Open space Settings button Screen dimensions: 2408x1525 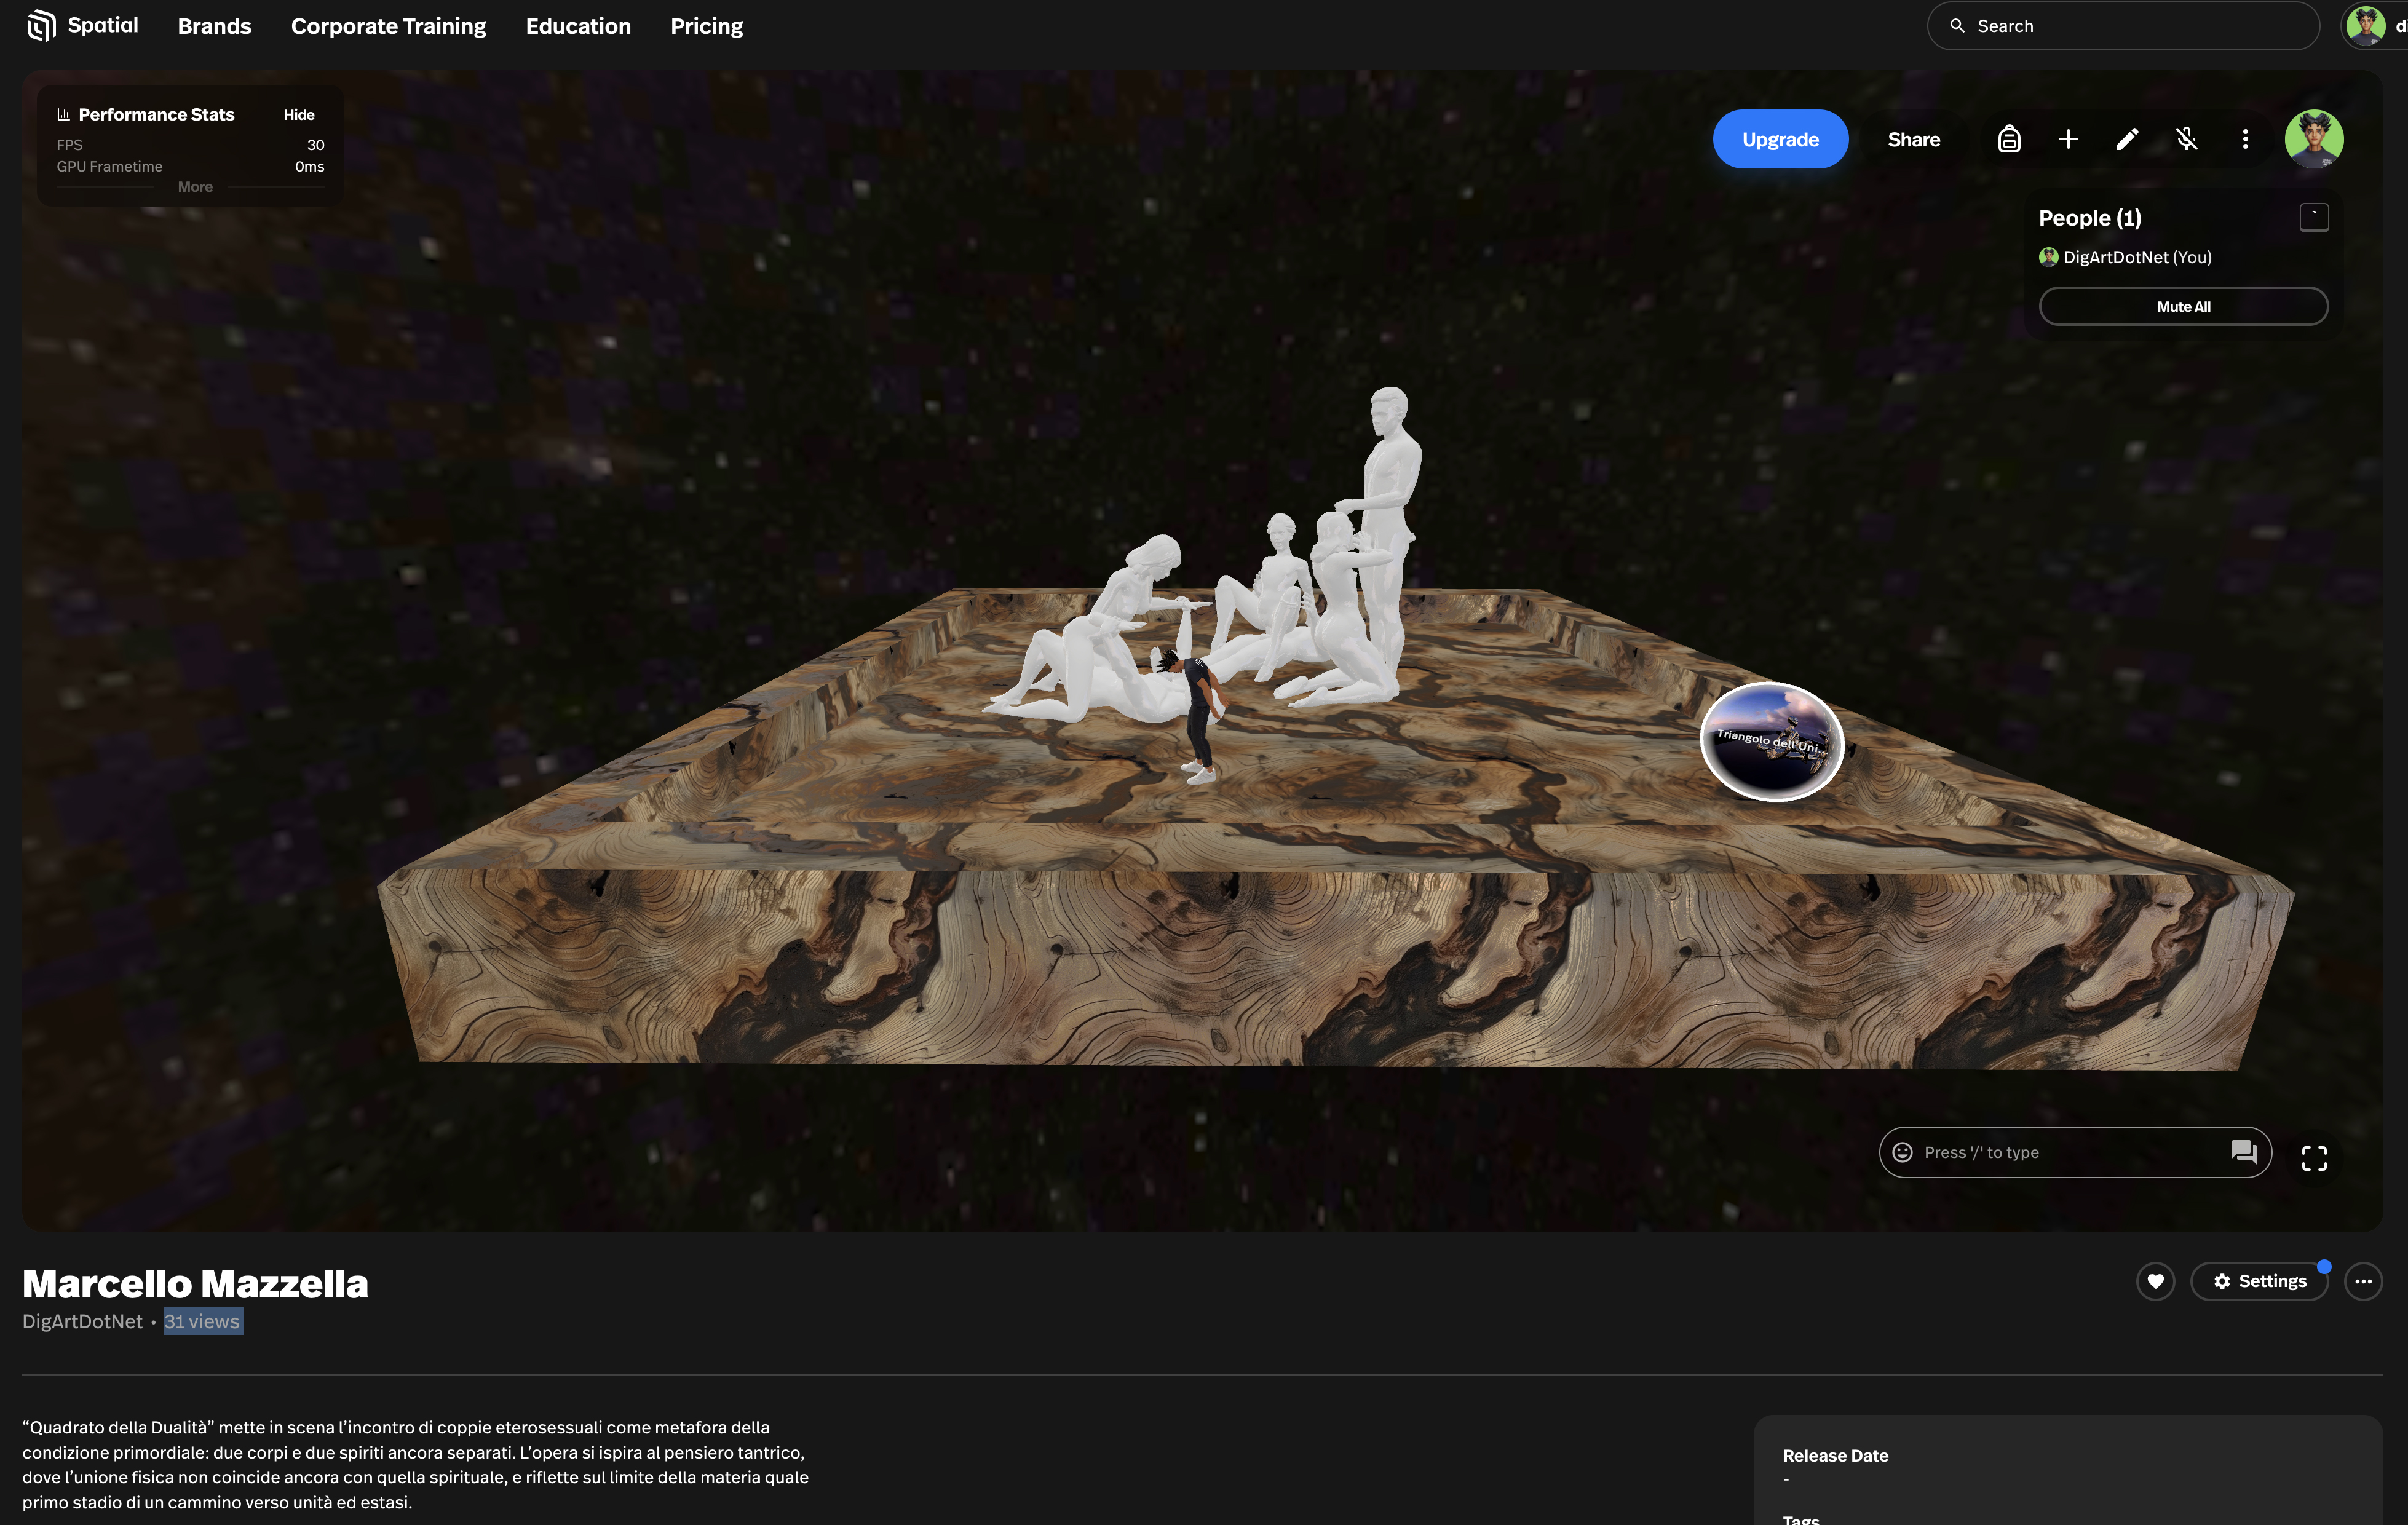(x=2259, y=1281)
